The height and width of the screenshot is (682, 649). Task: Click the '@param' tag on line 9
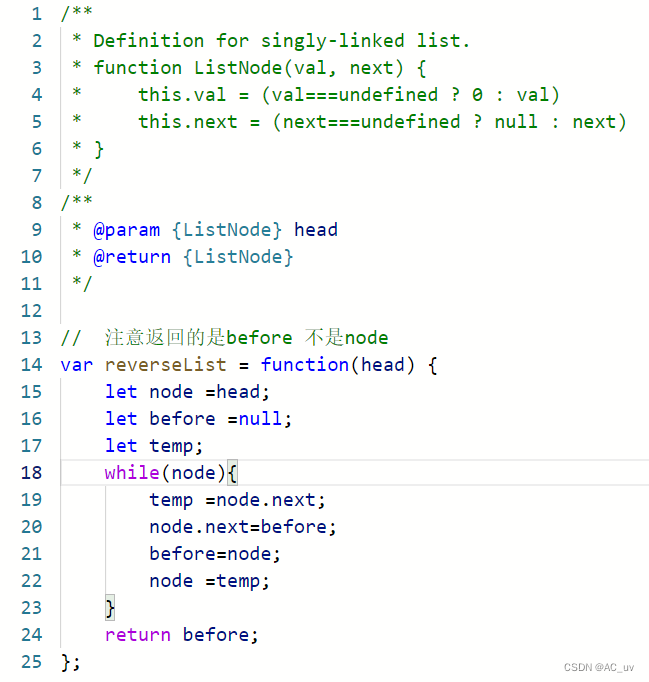click(x=127, y=230)
